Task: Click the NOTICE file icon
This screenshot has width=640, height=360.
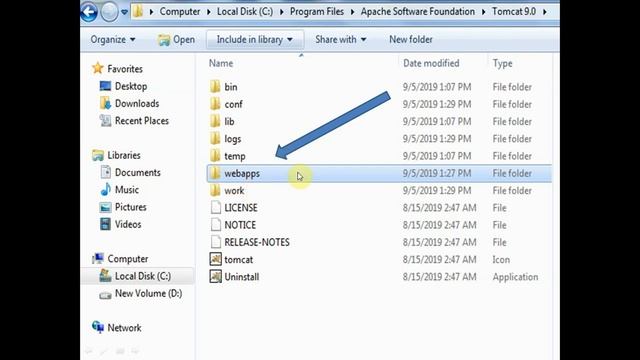Action: 216,224
